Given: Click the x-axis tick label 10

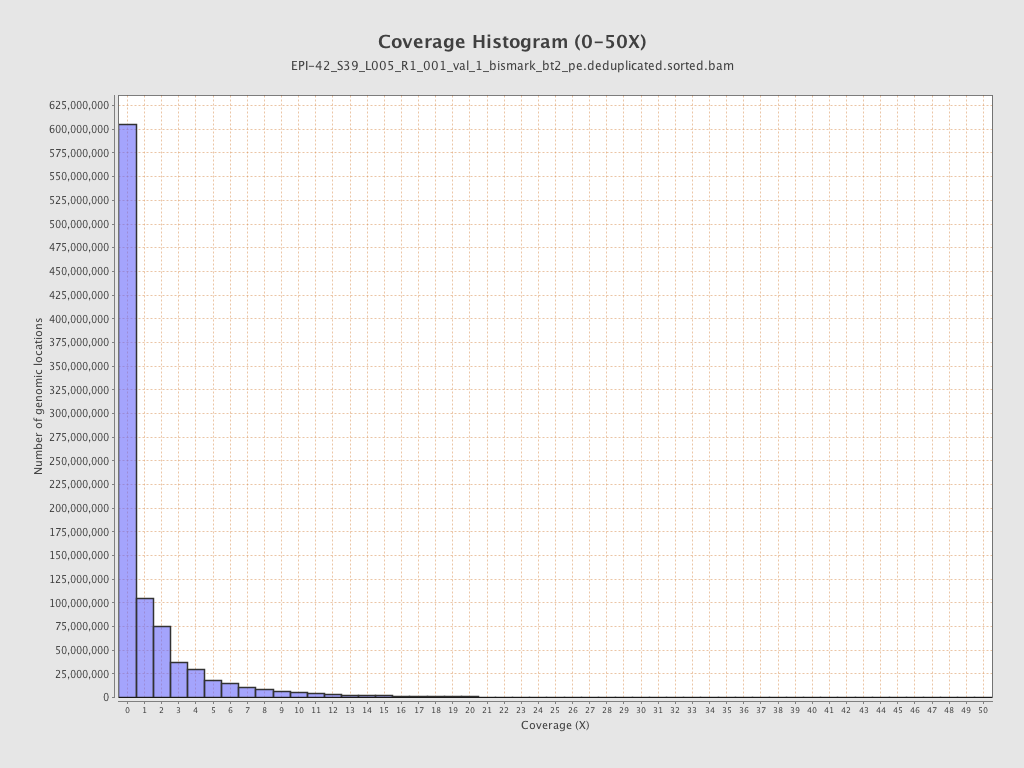Looking at the screenshot, I should tap(298, 711).
